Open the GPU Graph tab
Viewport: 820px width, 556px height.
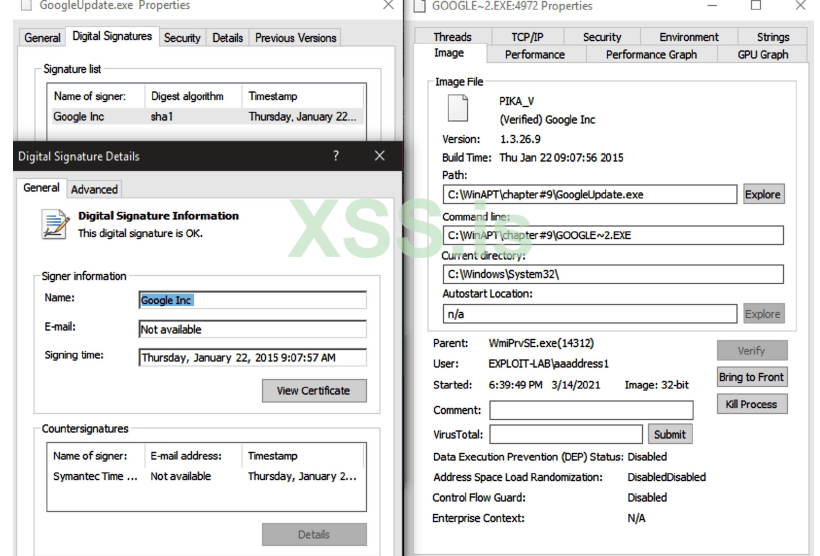tap(762, 54)
